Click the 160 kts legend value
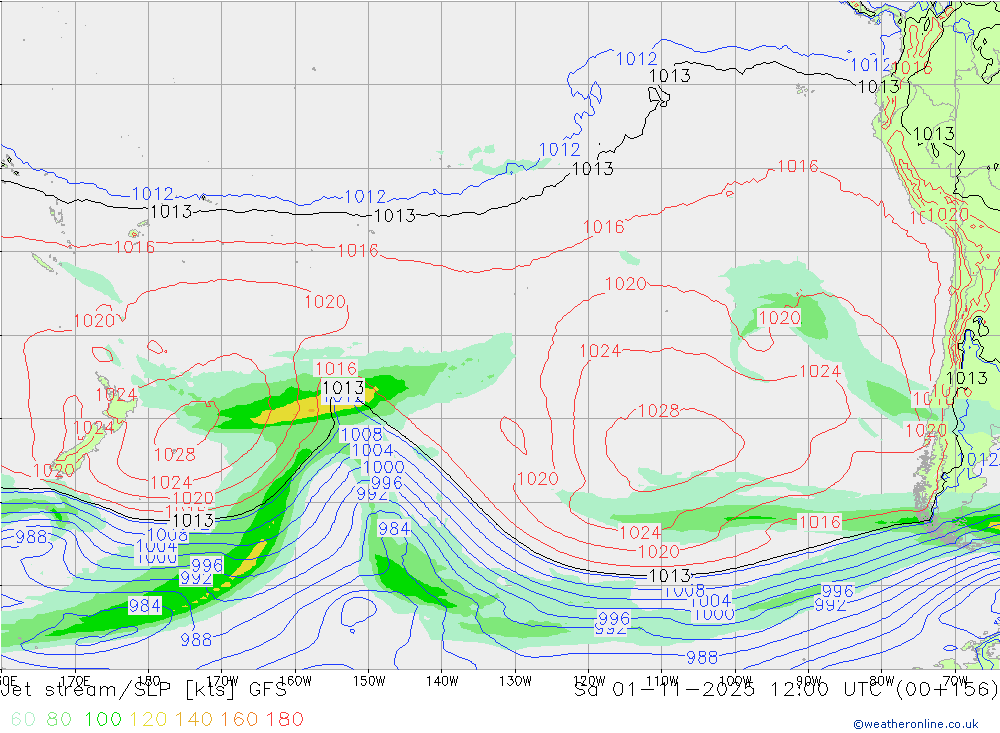This screenshot has width=1000, height=733. [239, 719]
